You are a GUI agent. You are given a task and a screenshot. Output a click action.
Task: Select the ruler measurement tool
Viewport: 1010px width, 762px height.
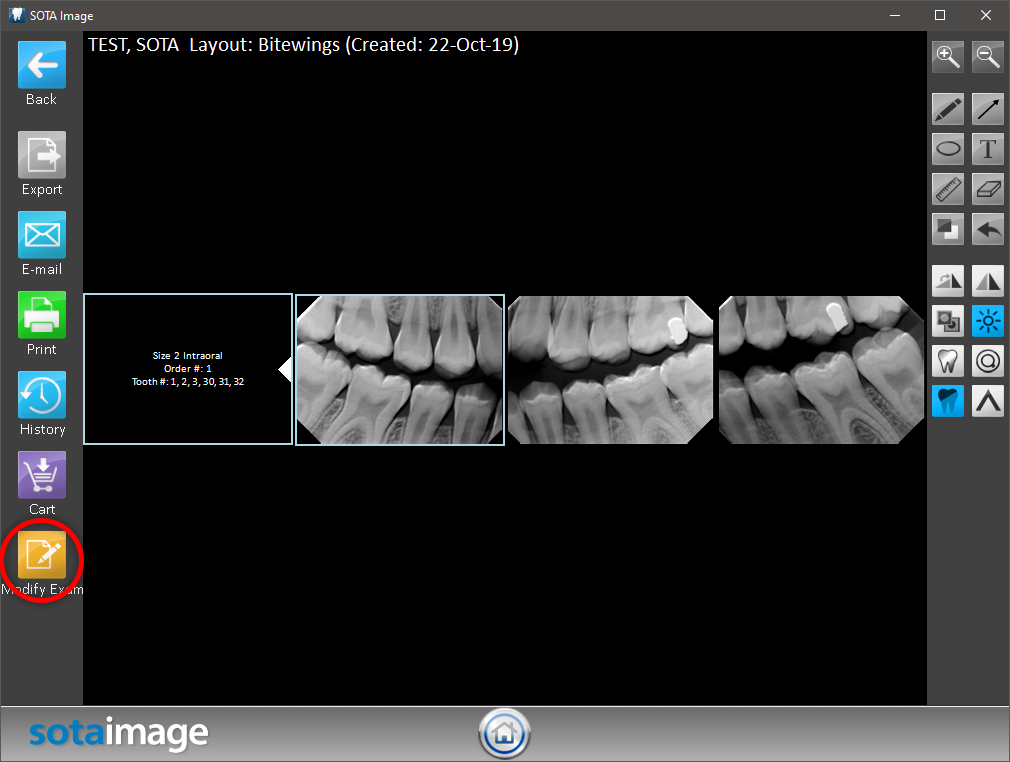(948, 189)
